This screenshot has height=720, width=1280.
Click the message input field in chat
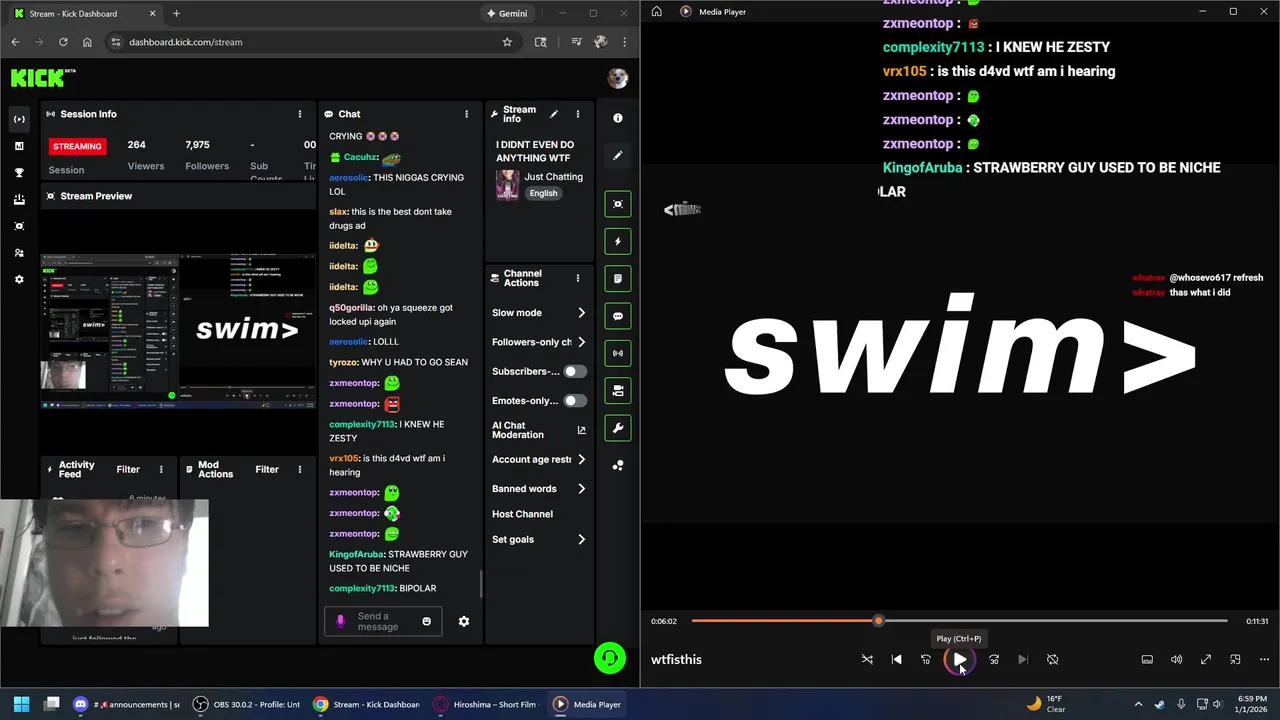[383, 621]
